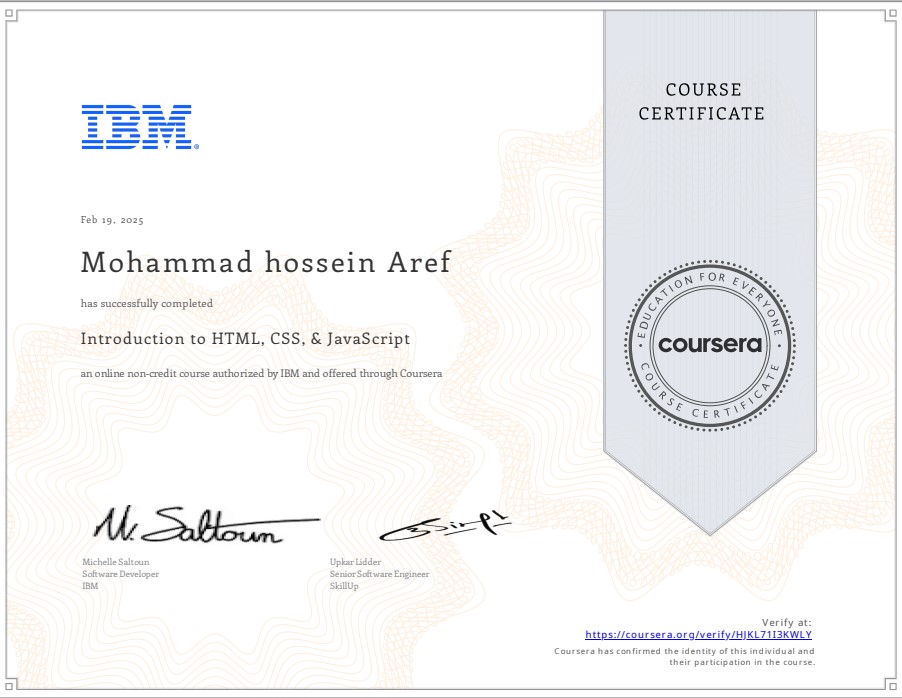Click the IBM logo
The height and width of the screenshot is (698, 902).
pos(140,127)
